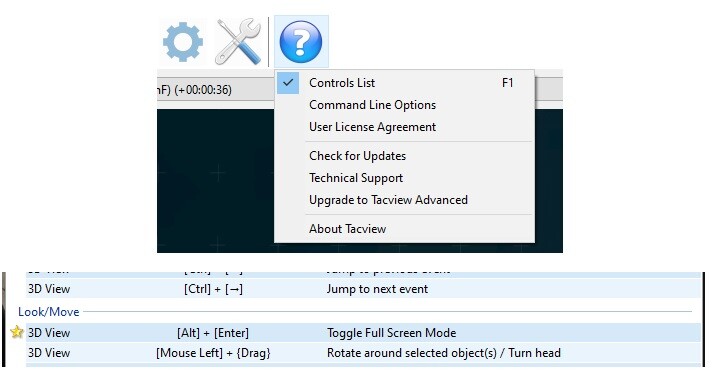Select the Toggle Full Screen Mode row

pos(363,332)
